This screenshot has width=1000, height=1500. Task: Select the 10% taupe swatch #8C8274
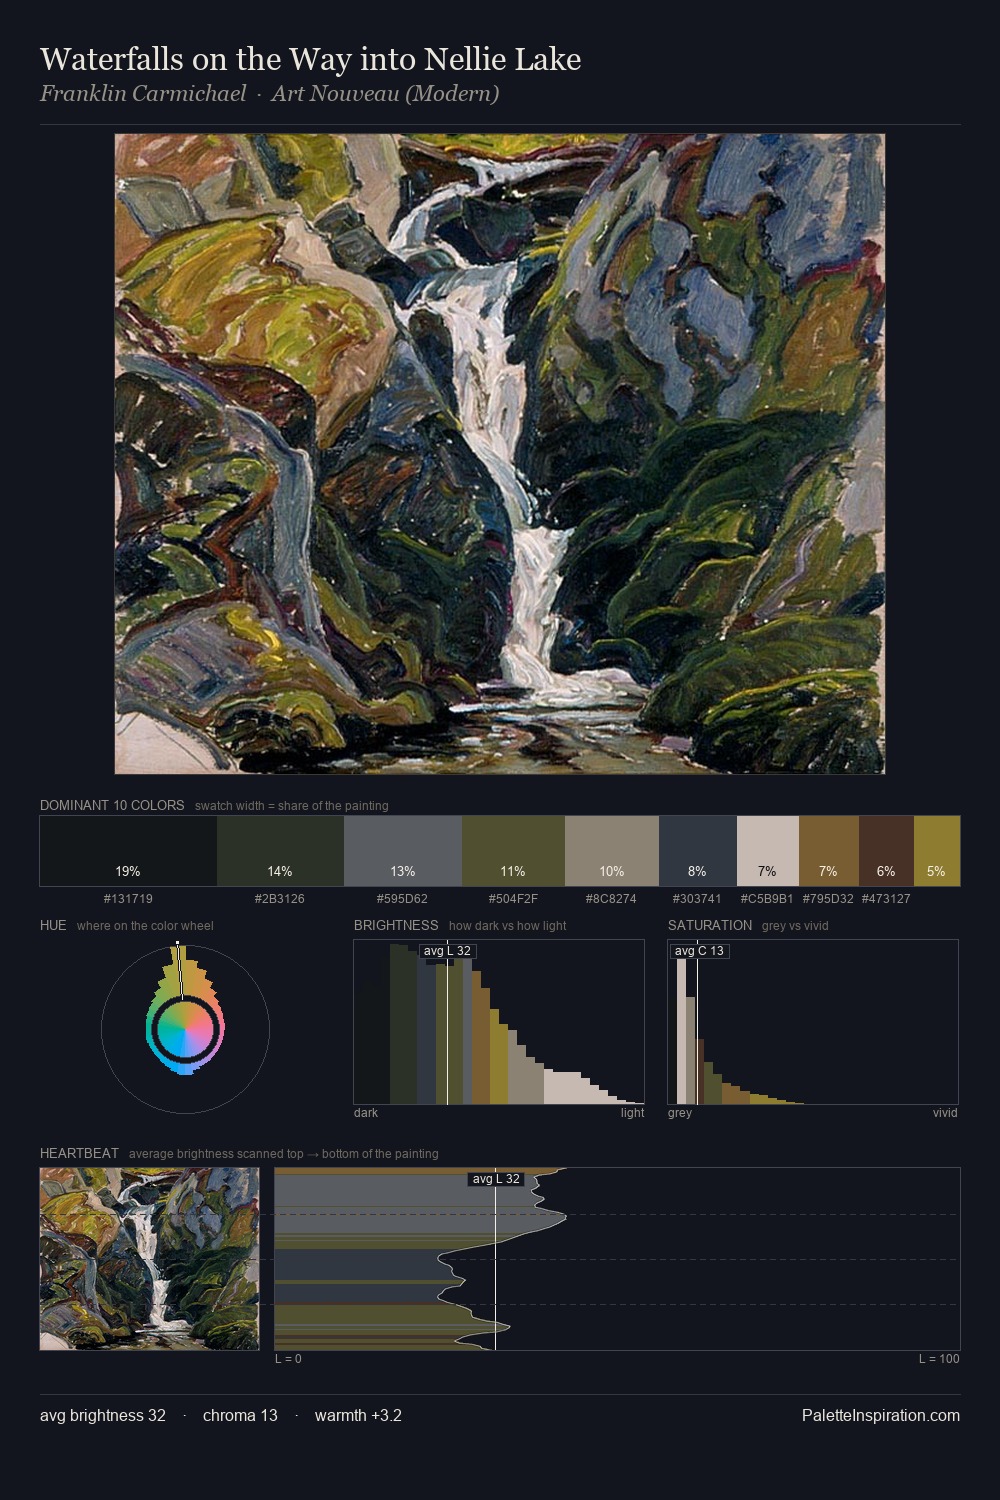point(612,851)
